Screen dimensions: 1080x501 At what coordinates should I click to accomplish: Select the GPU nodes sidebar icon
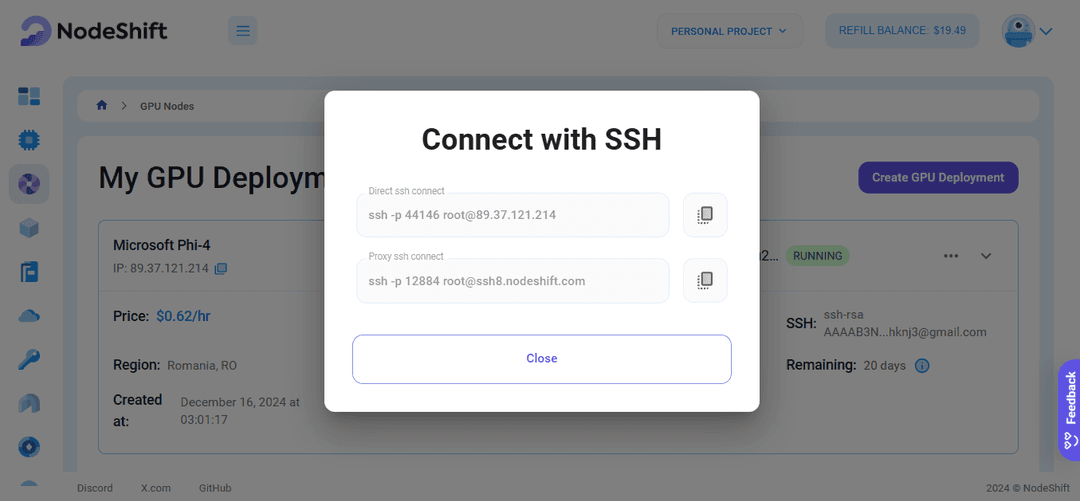tap(29, 184)
